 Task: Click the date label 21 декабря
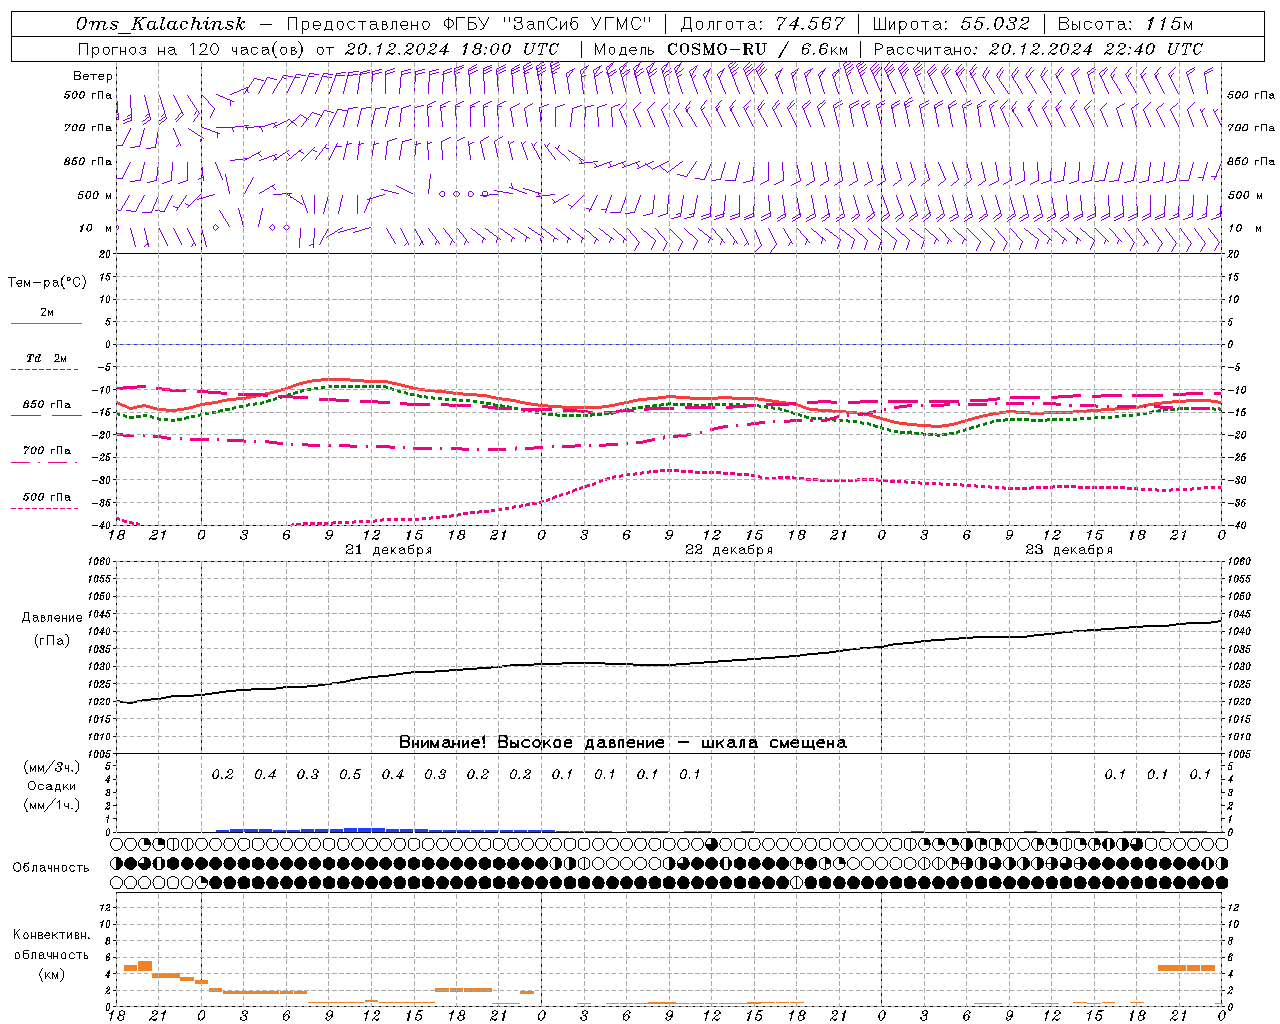pyautogui.click(x=389, y=550)
